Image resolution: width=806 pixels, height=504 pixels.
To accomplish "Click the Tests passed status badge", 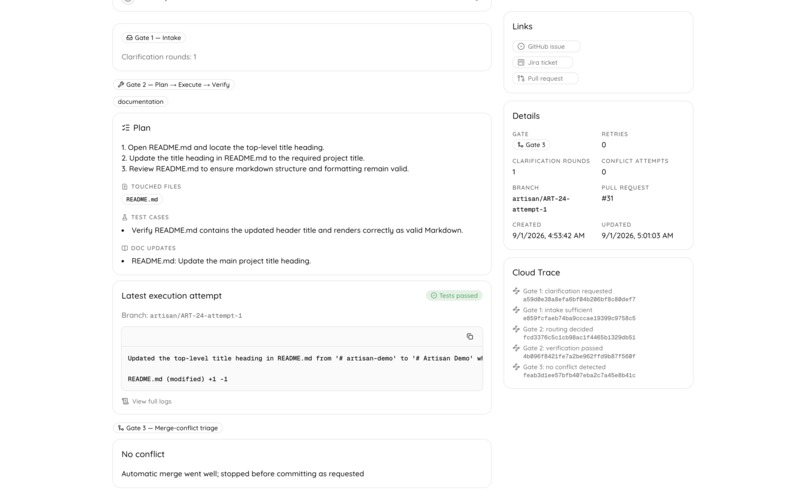I will click(x=454, y=295).
